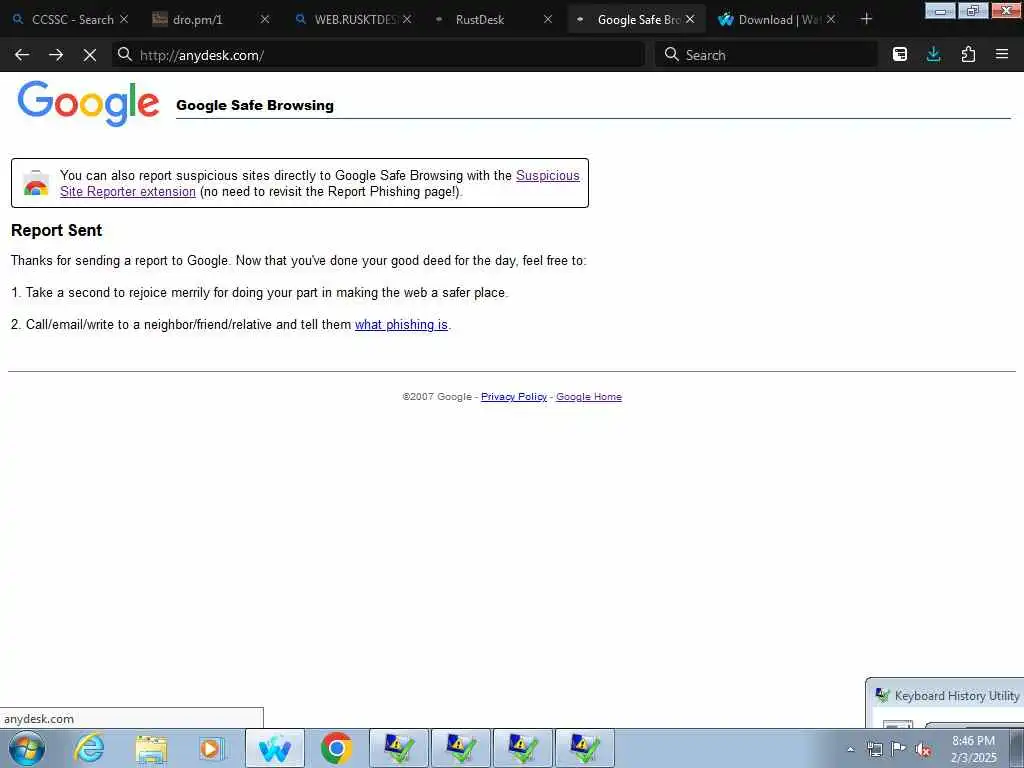
Task: Open the Windows Start menu
Action: click(27, 748)
